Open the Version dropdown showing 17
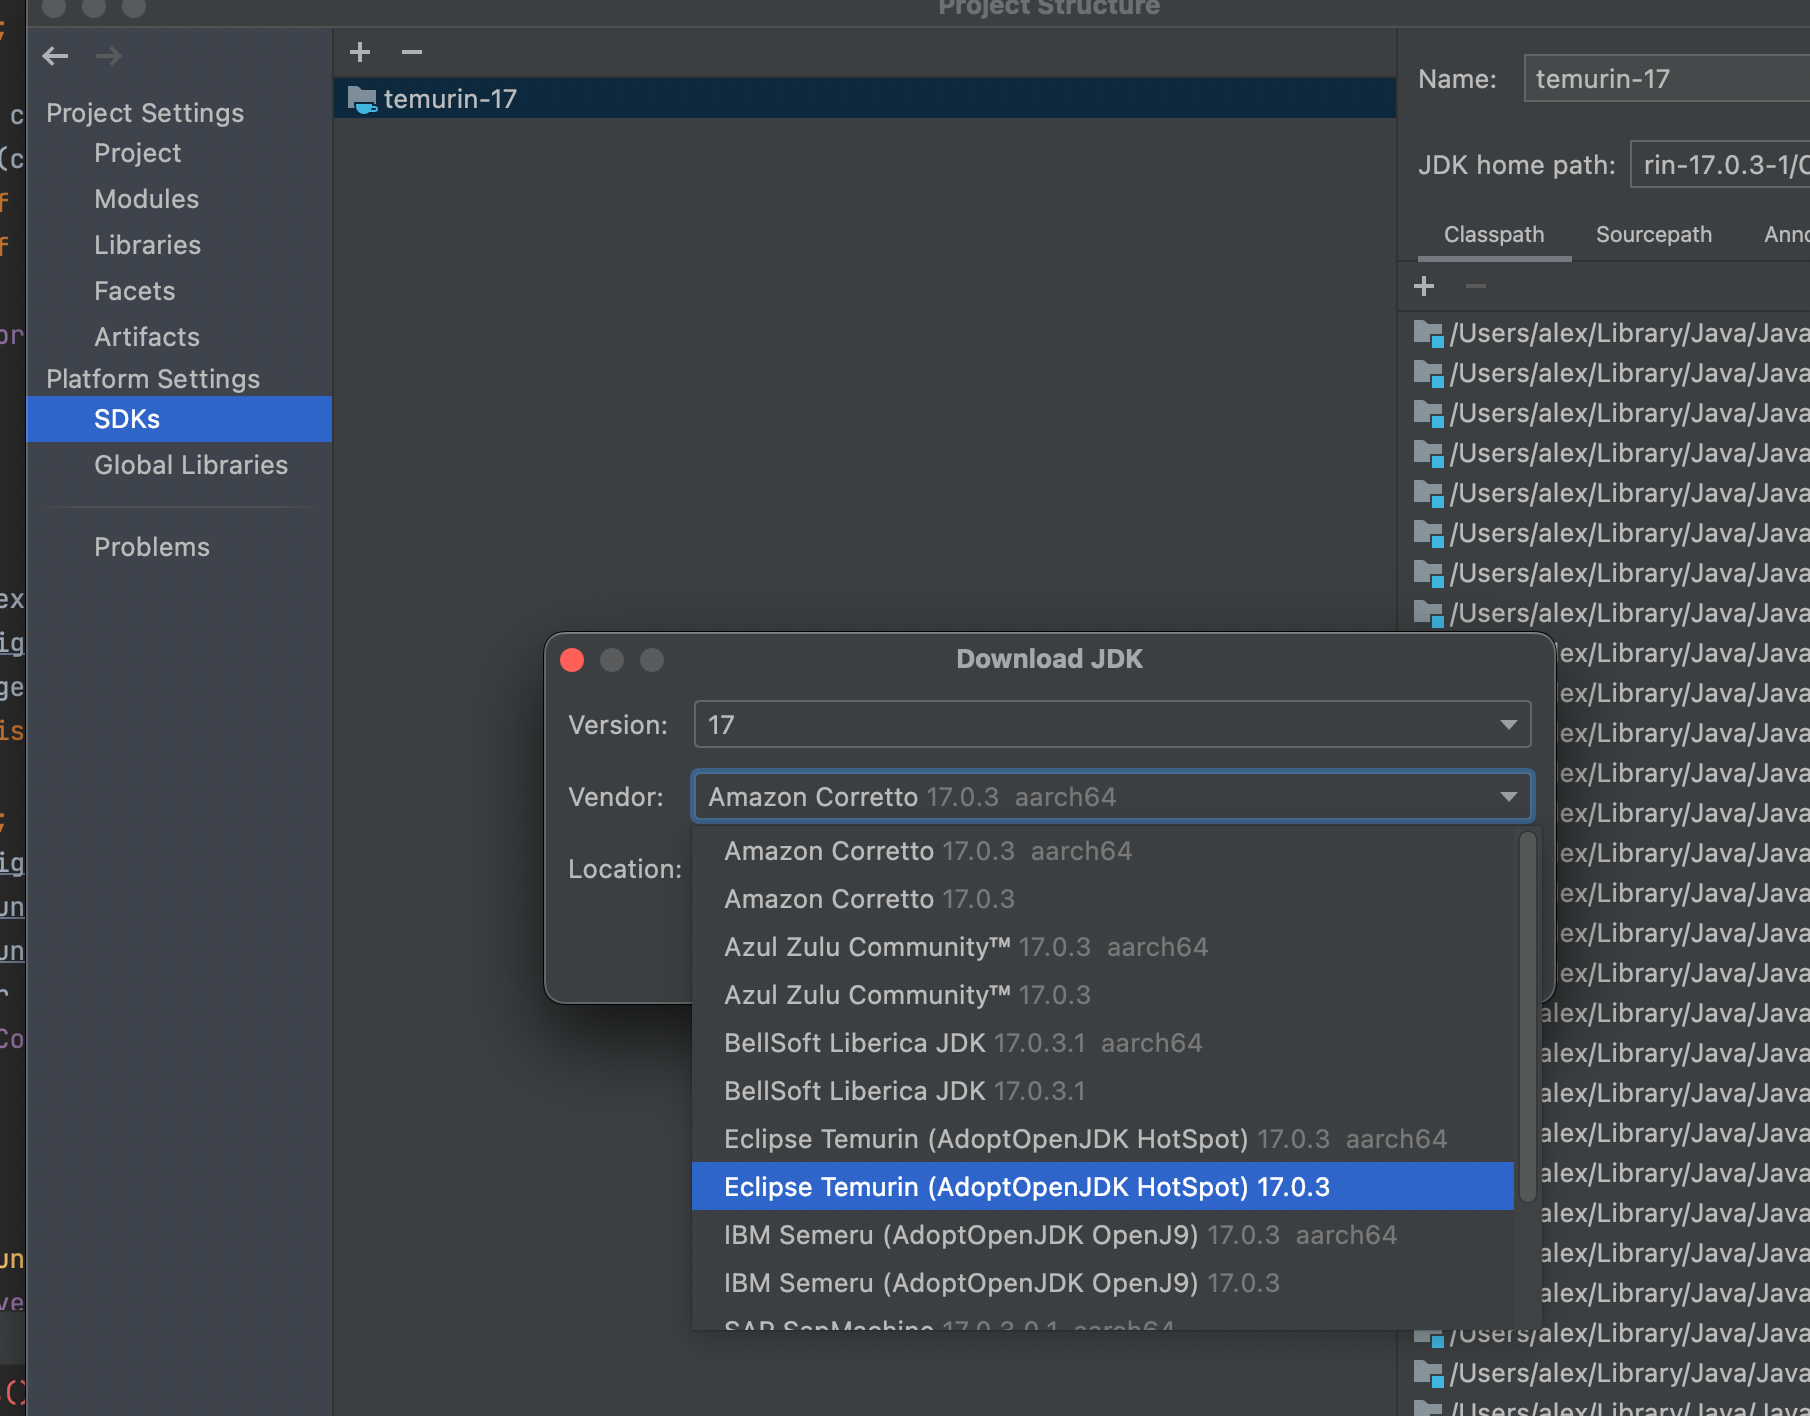 tap(1112, 725)
